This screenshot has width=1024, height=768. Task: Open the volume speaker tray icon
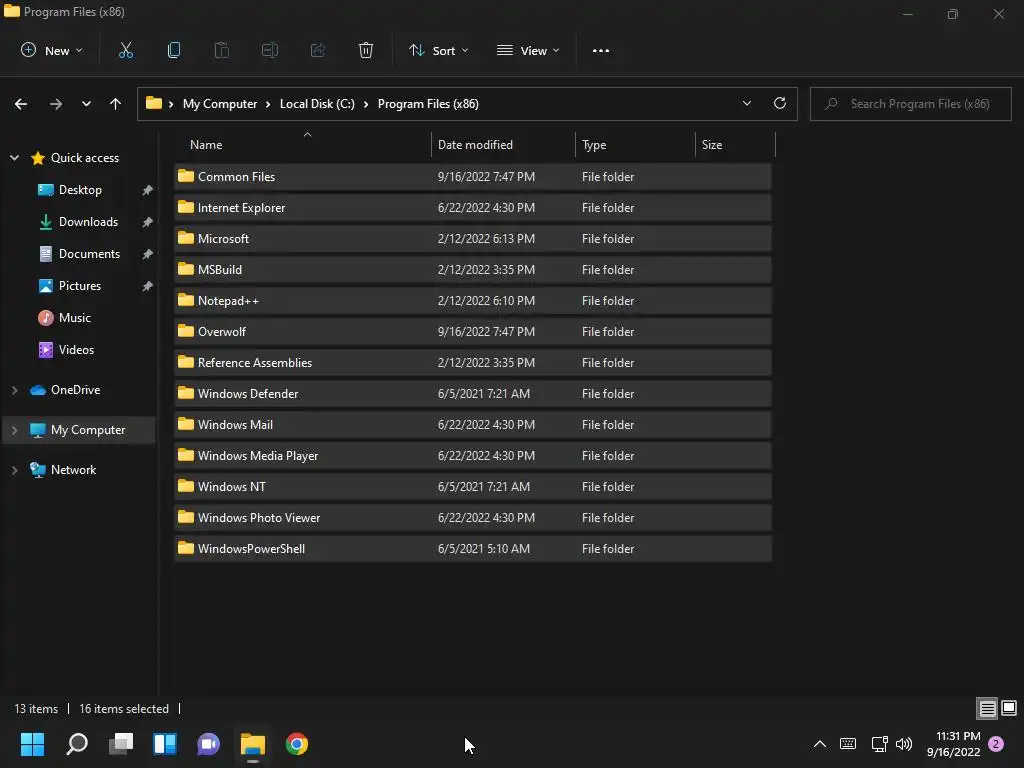[904, 744]
